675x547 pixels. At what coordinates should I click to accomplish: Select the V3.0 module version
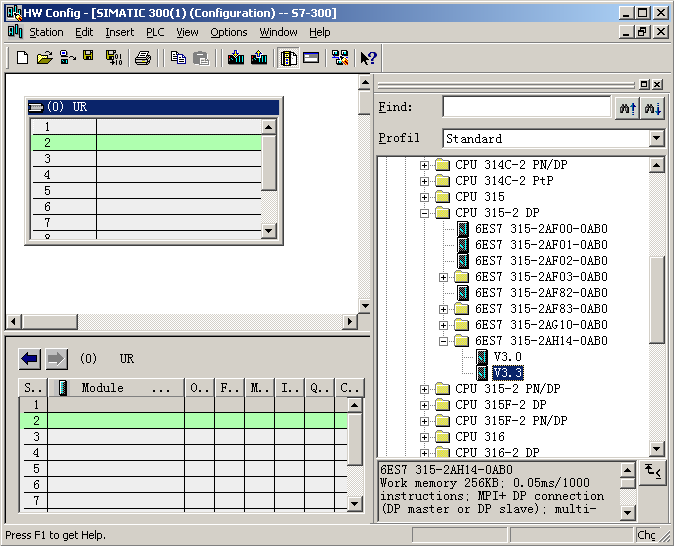[x=507, y=357]
